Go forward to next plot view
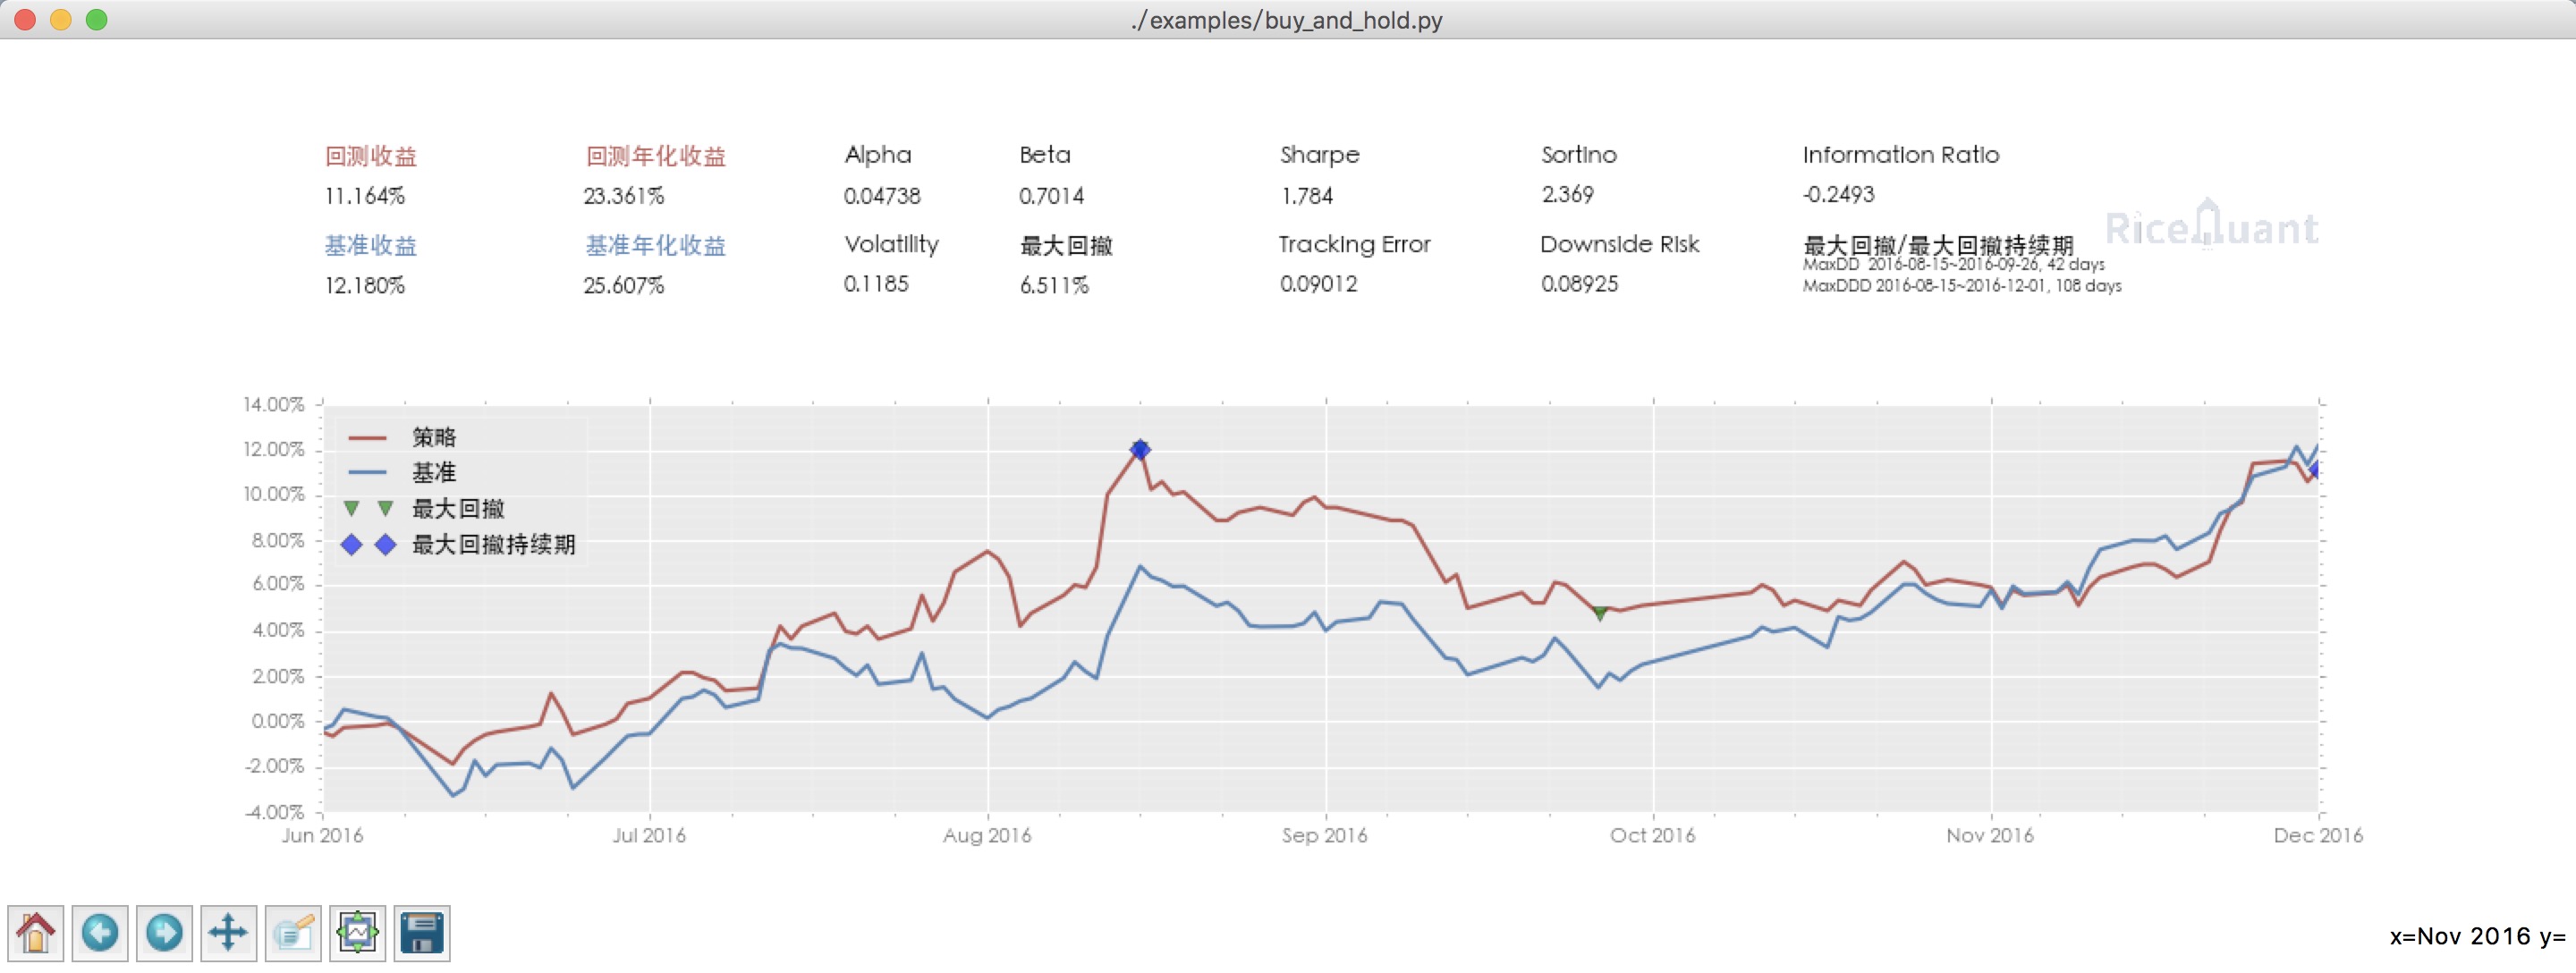Image resolution: width=2576 pixels, height=973 pixels. click(x=164, y=932)
